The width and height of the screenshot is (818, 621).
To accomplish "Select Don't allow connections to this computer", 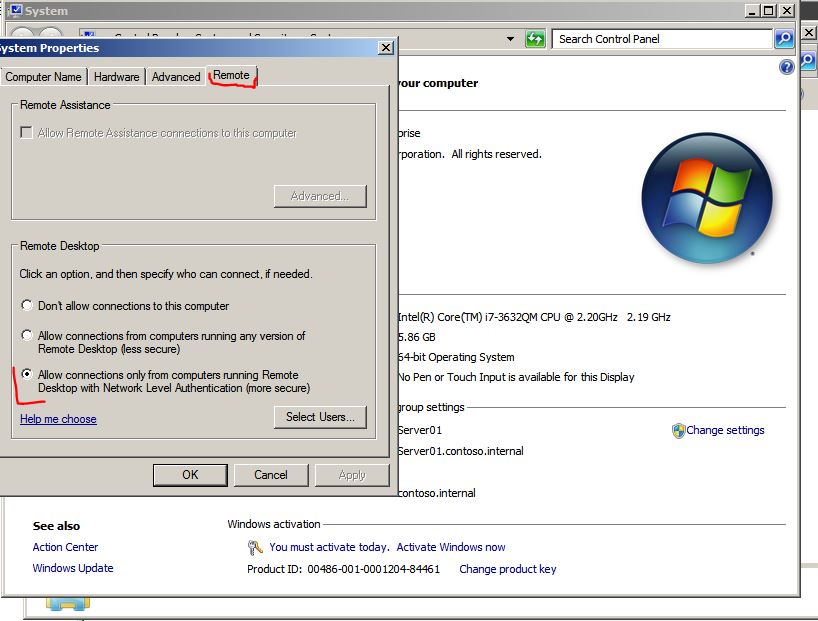I will click(27, 305).
